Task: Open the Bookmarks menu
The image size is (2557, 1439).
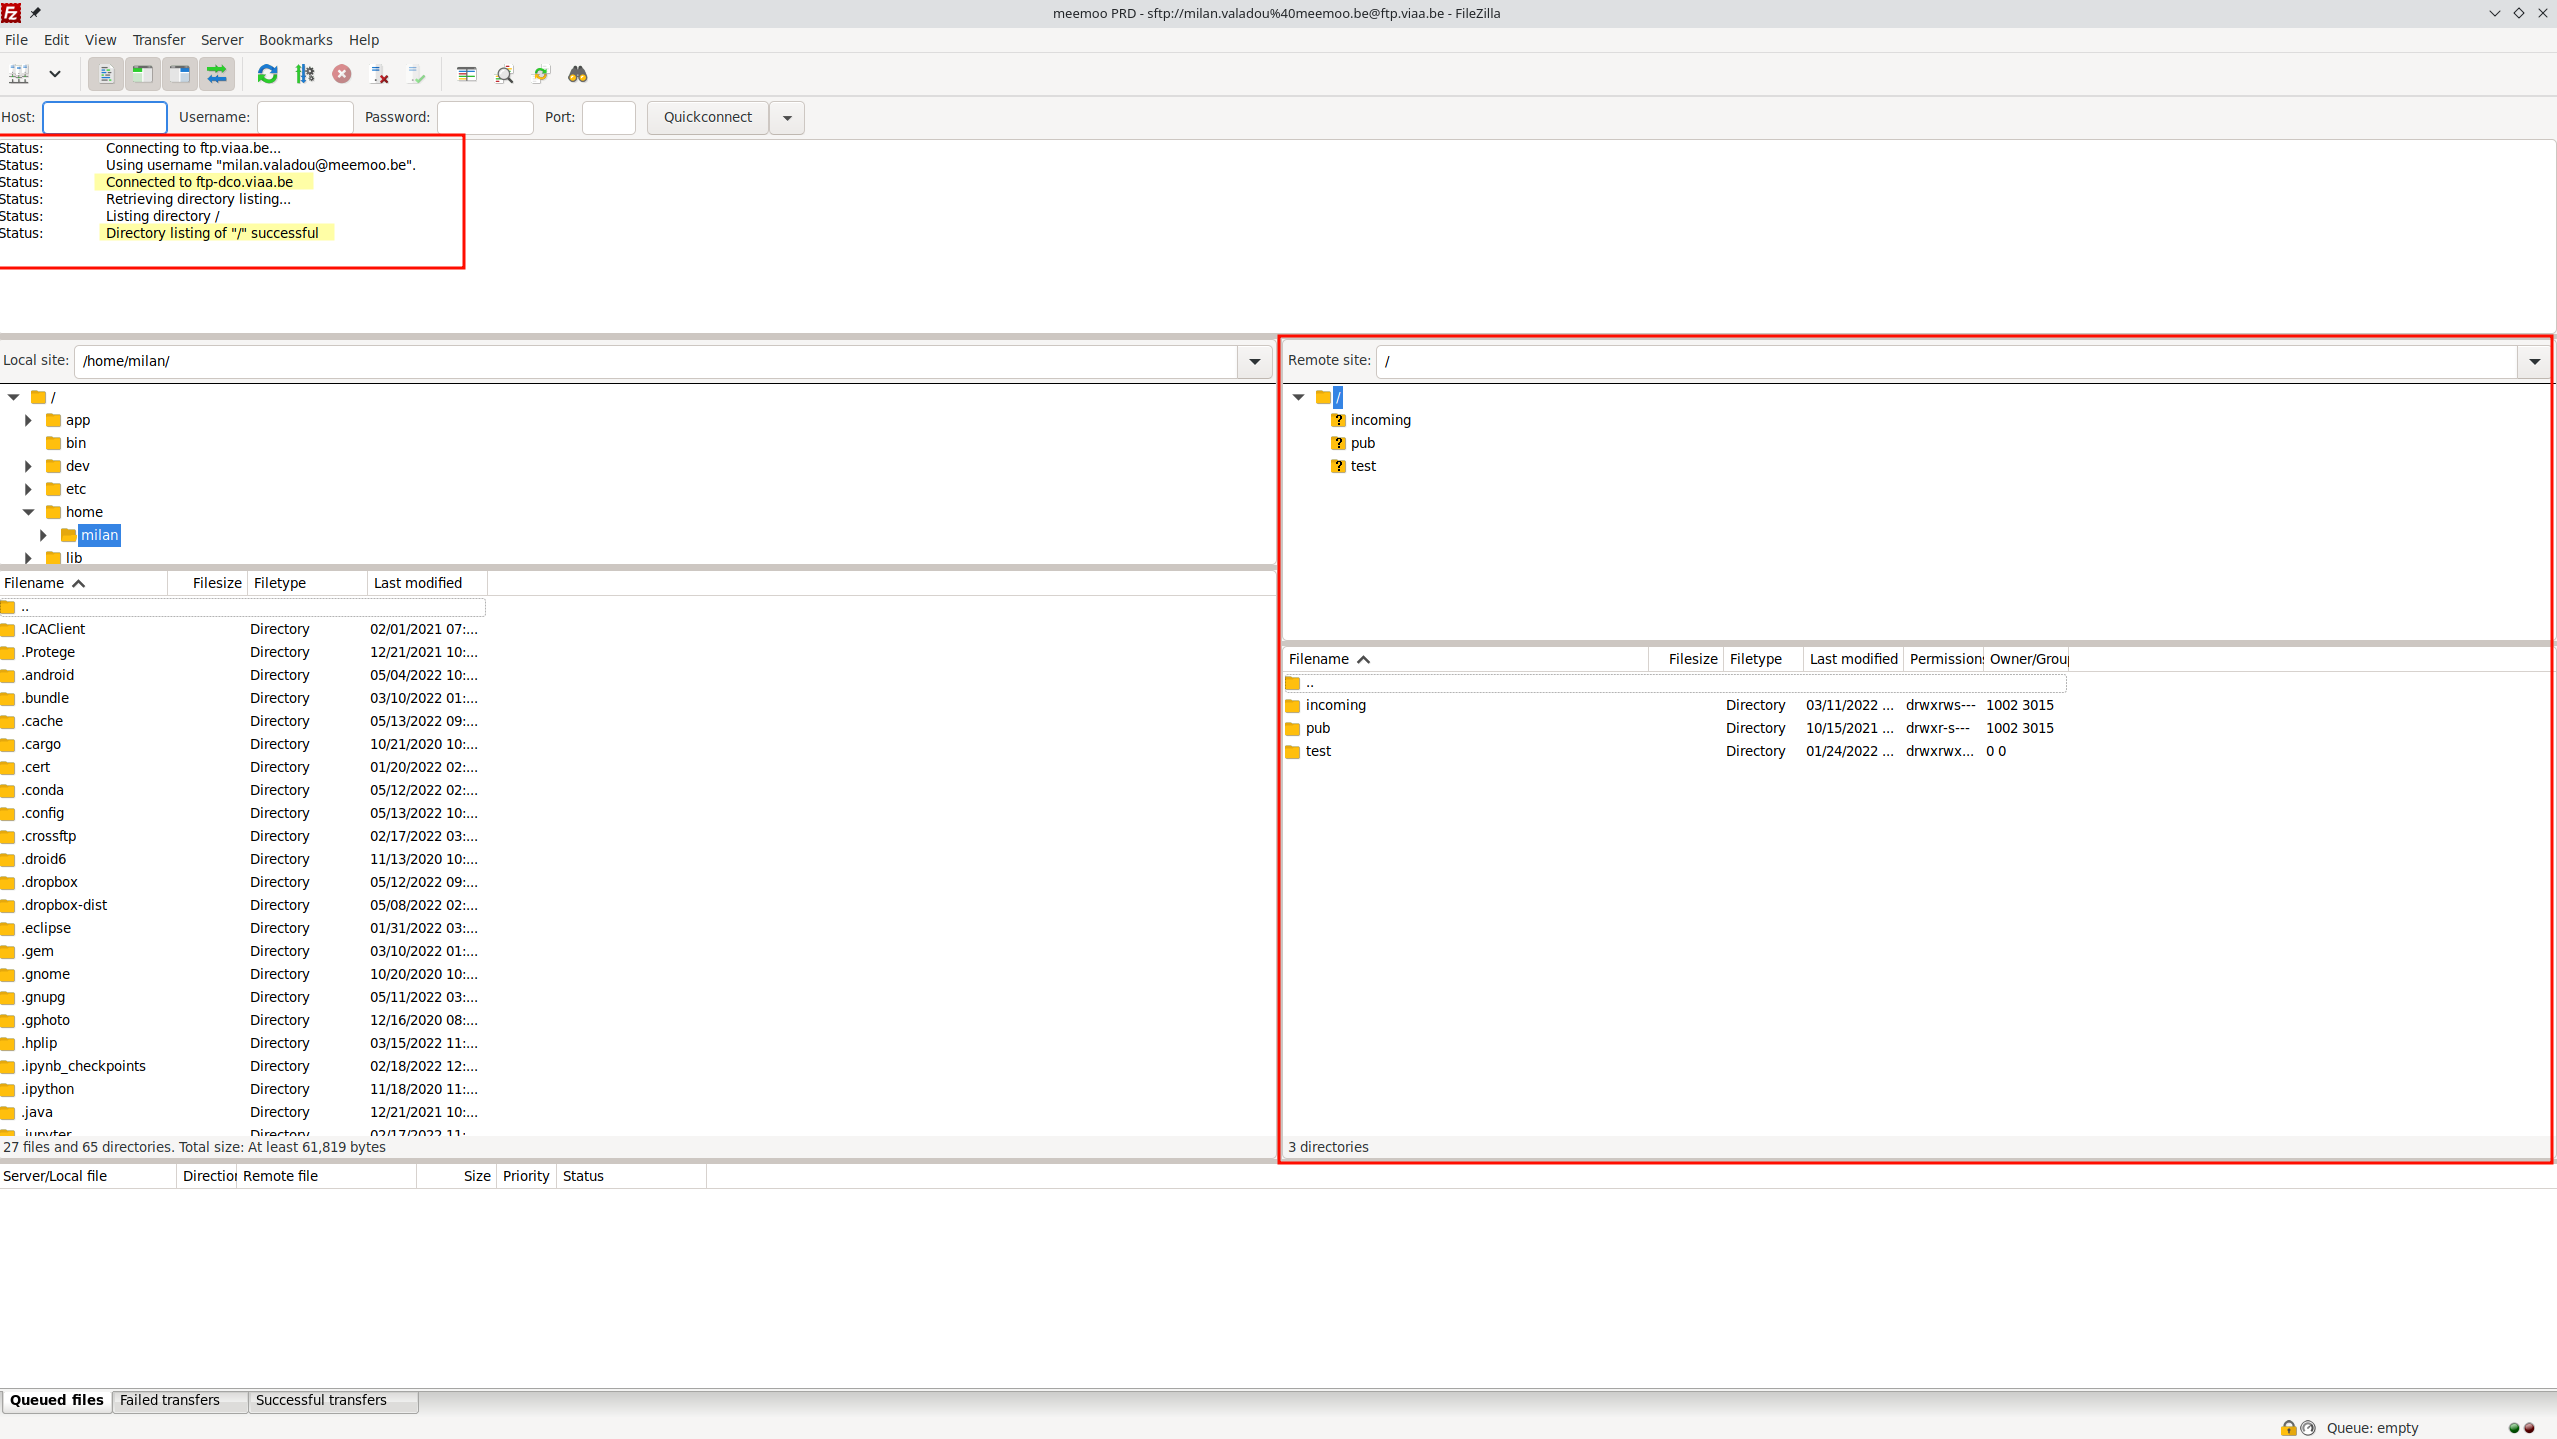Action: click(x=295, y=40)
